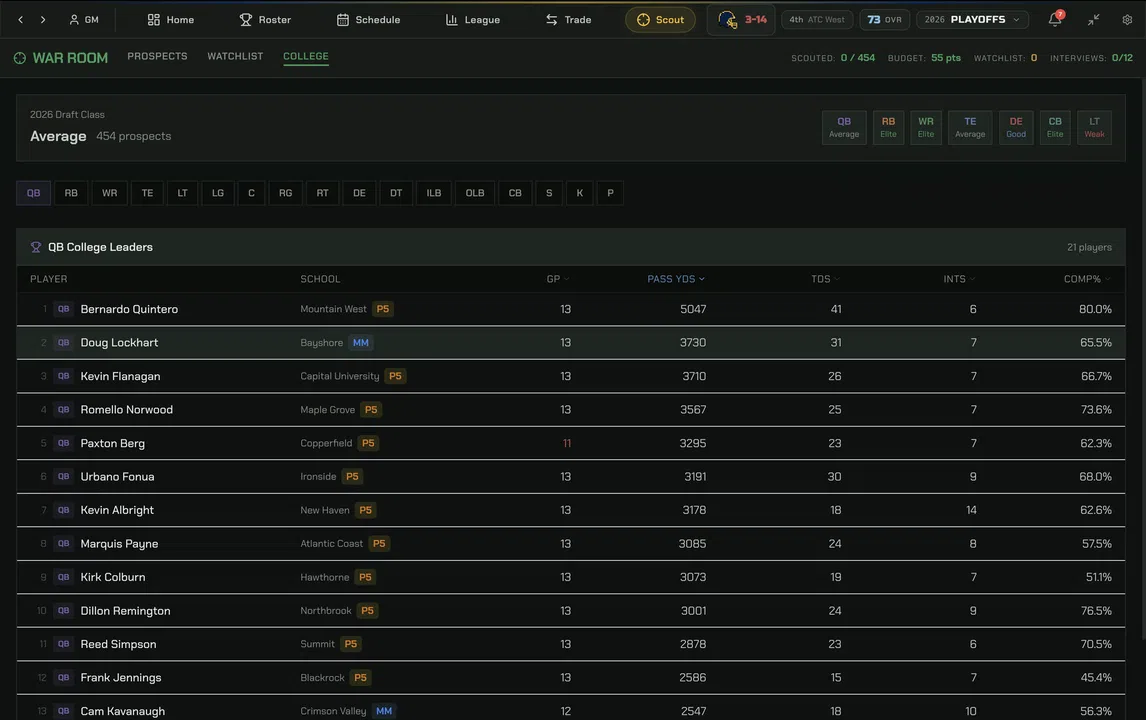This screenshot has height=720, width=1146.
Task: Click the LT Weak class strength card
Action: (1094, 127)
